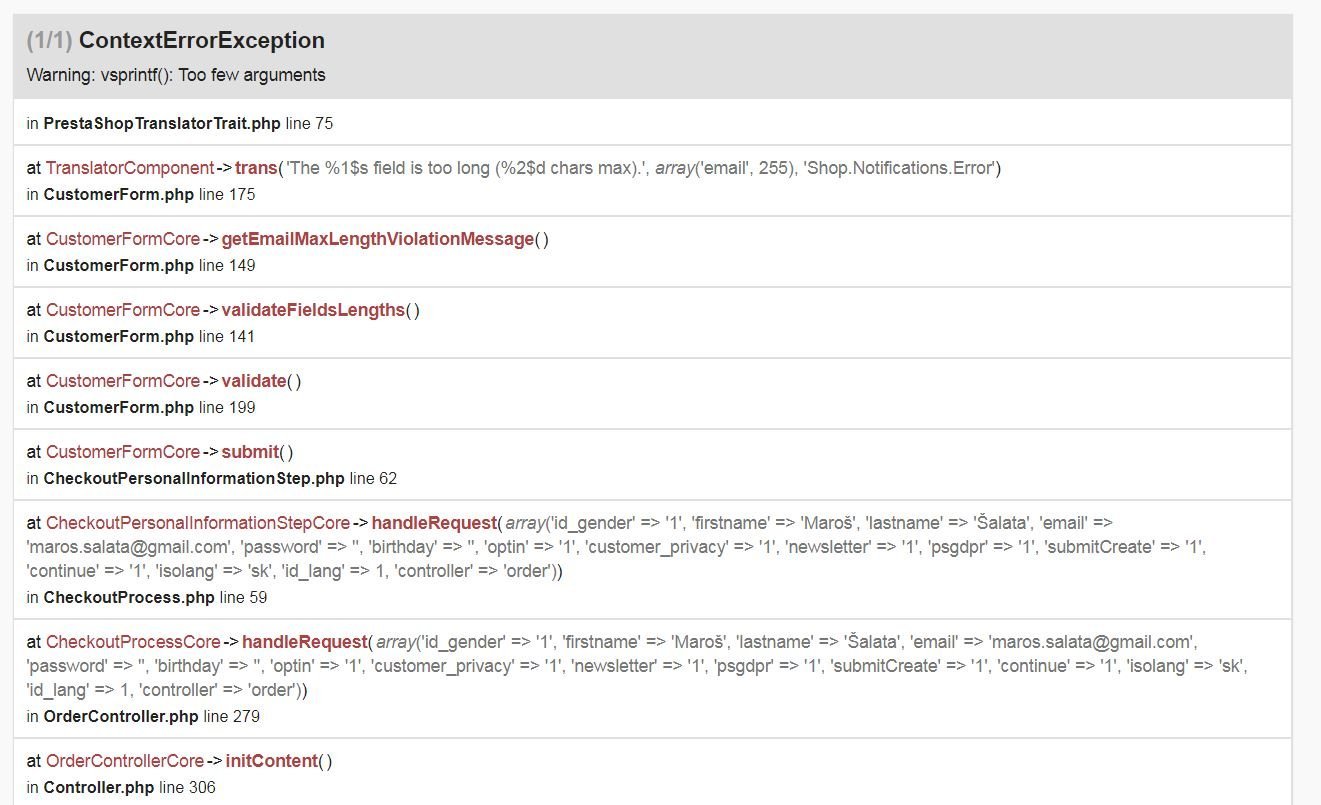This screenshot has width=1321, height=805.
Task: Click the initContent method name
Action: [x=271, y=761]
